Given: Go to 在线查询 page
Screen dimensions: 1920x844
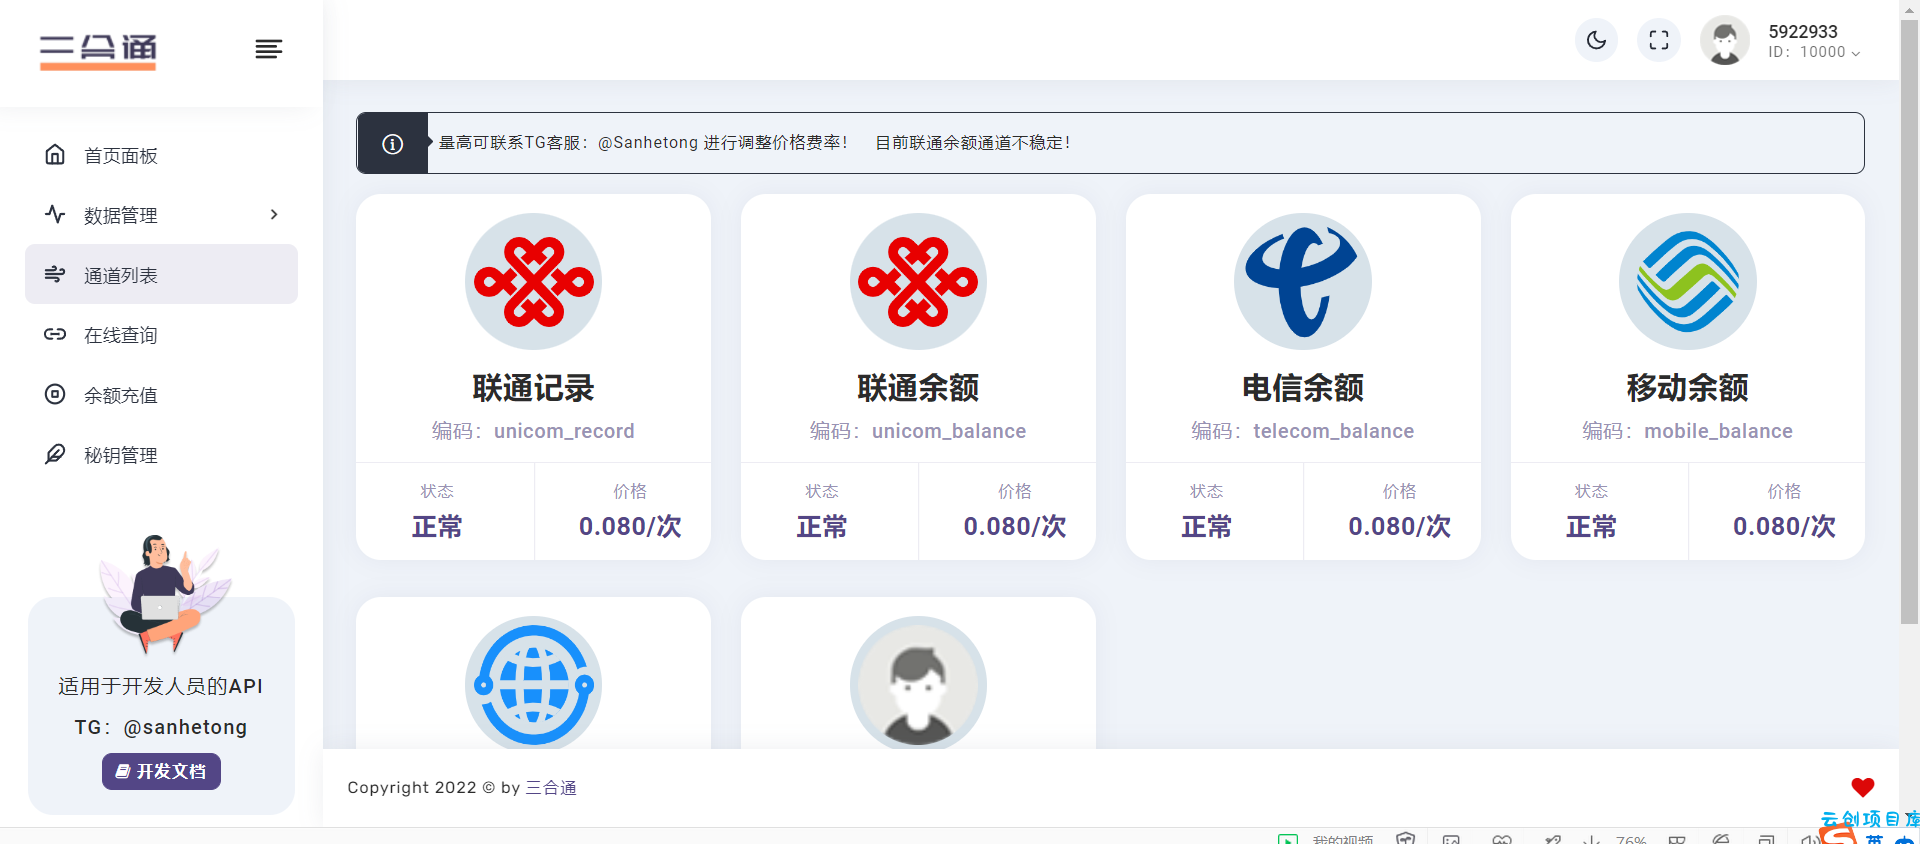Looking at the screenshot, I should 161,335.
